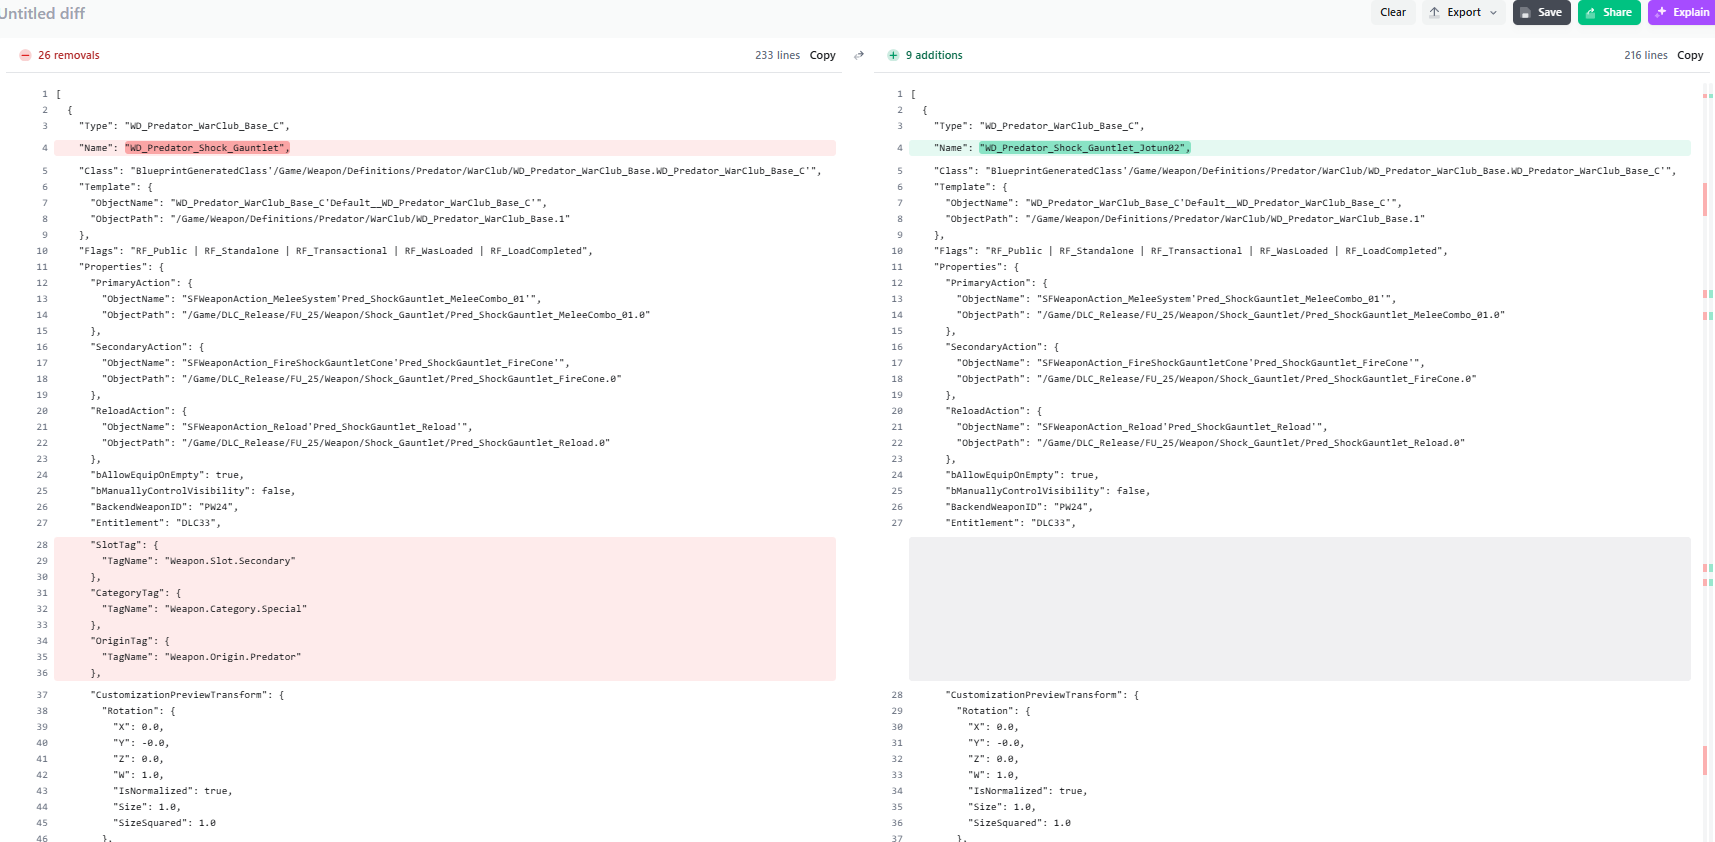Click the diff minimap scrollbar on the right edge

(x=1707, y=400)
